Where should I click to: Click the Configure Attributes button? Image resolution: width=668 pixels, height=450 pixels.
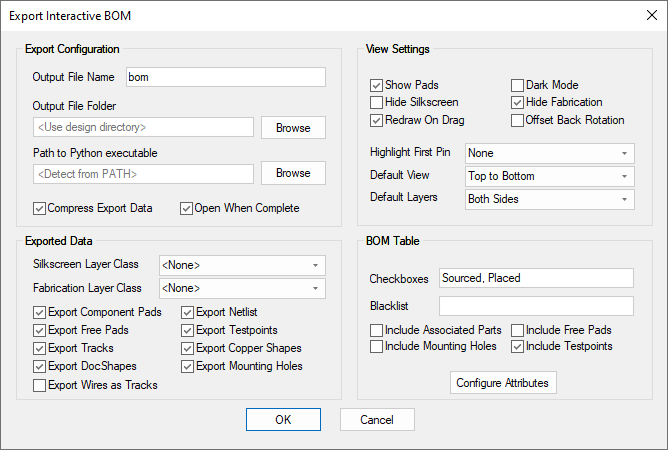(x=503, y=383)
